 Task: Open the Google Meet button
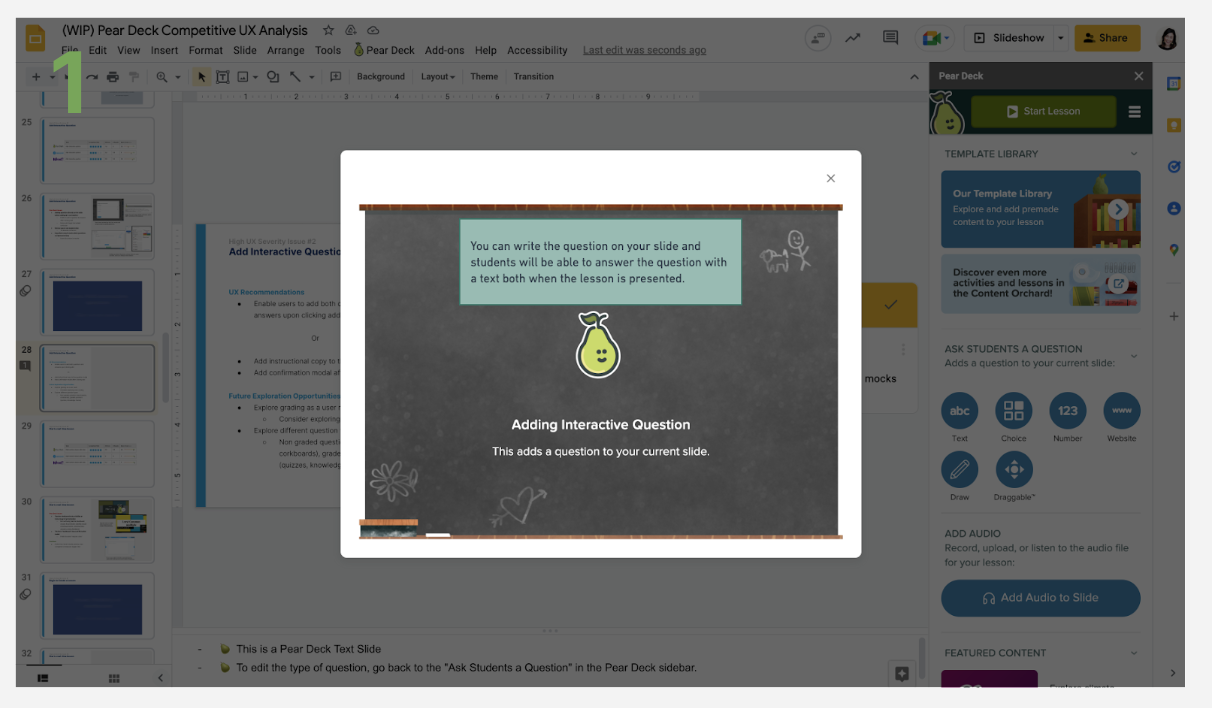937,38
